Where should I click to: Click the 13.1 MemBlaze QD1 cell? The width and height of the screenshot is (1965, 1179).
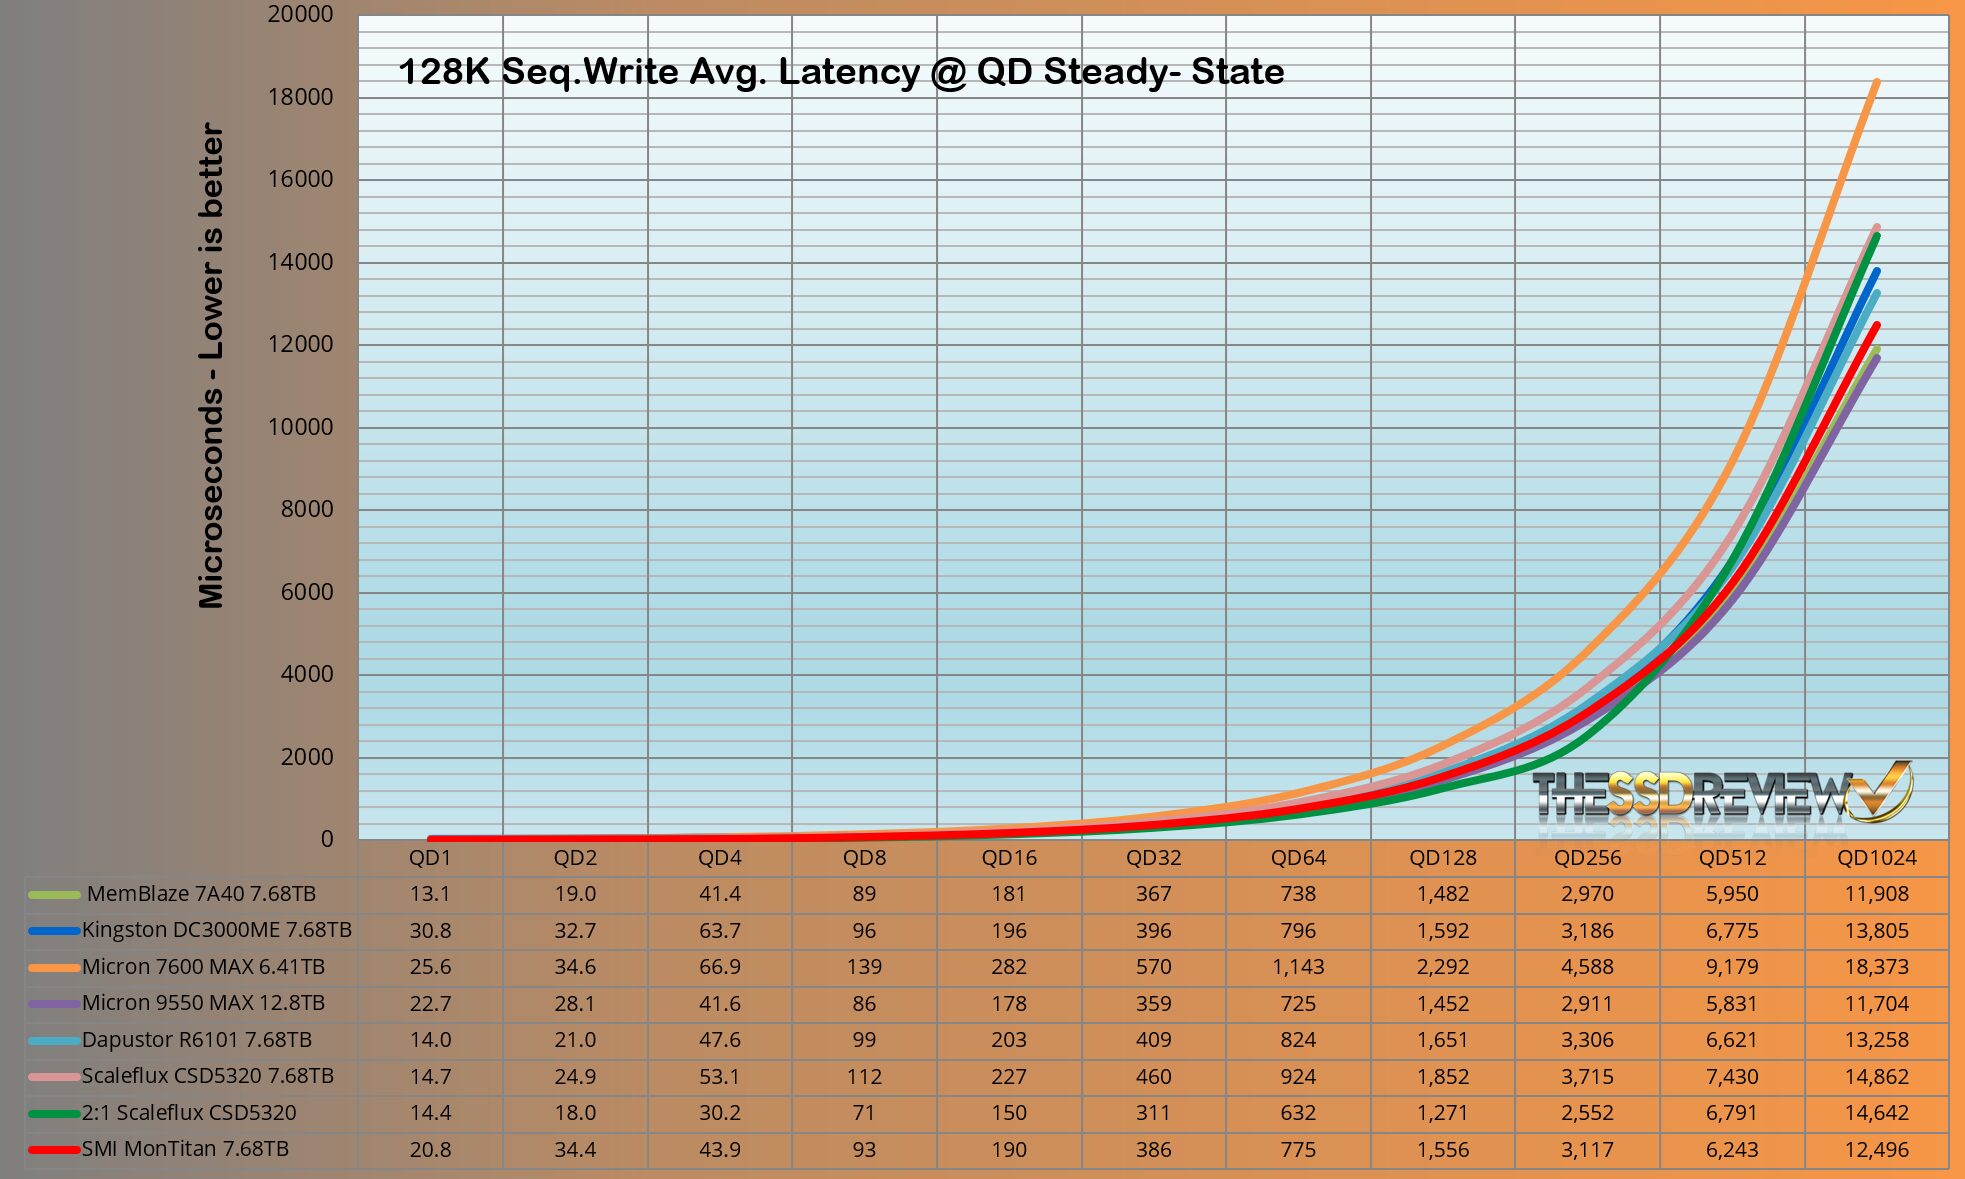point(430,894)
